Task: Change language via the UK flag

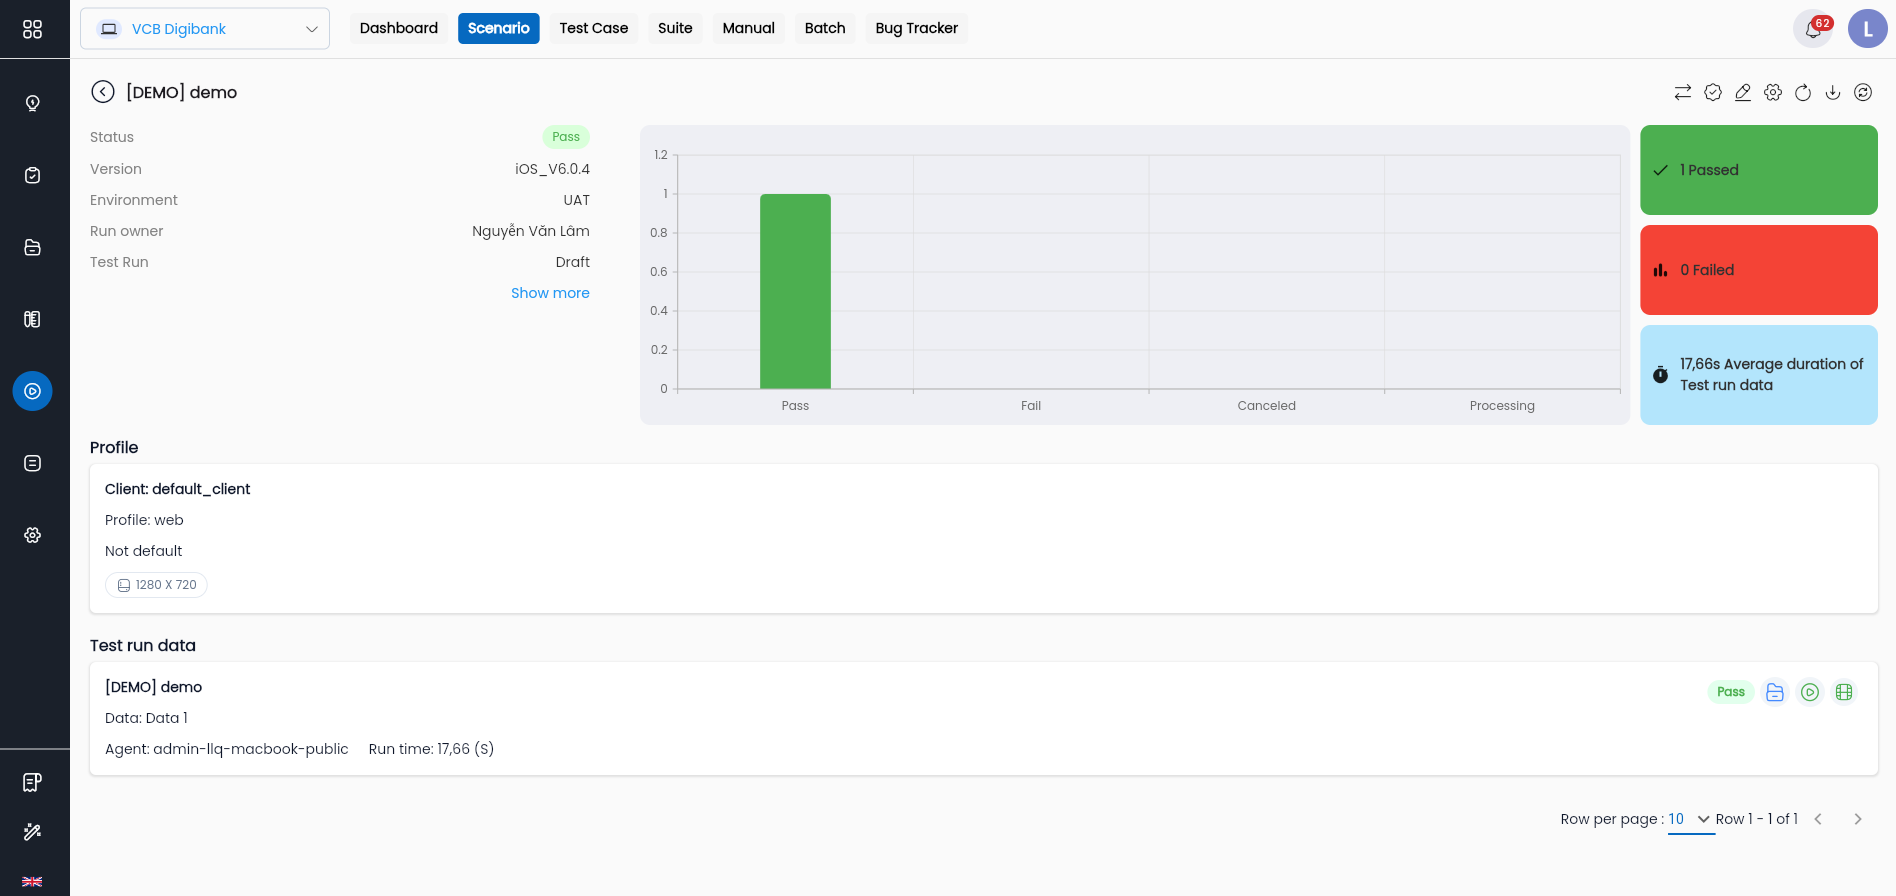Action: (x=32, y=881)
